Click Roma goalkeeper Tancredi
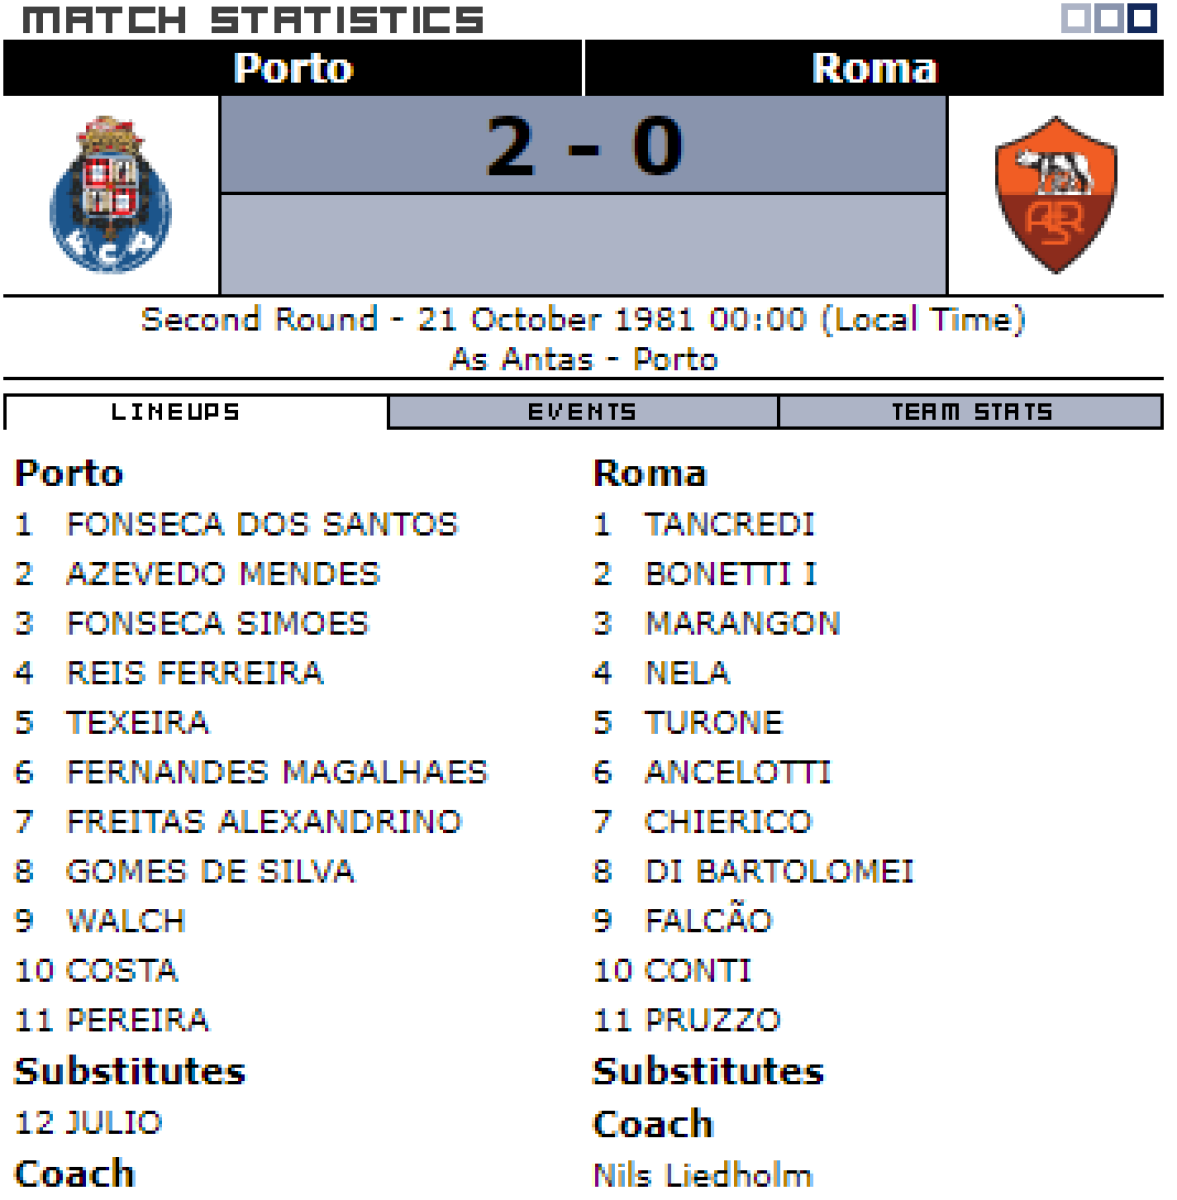This screenshot has width=1177, height=1200. 729,524
